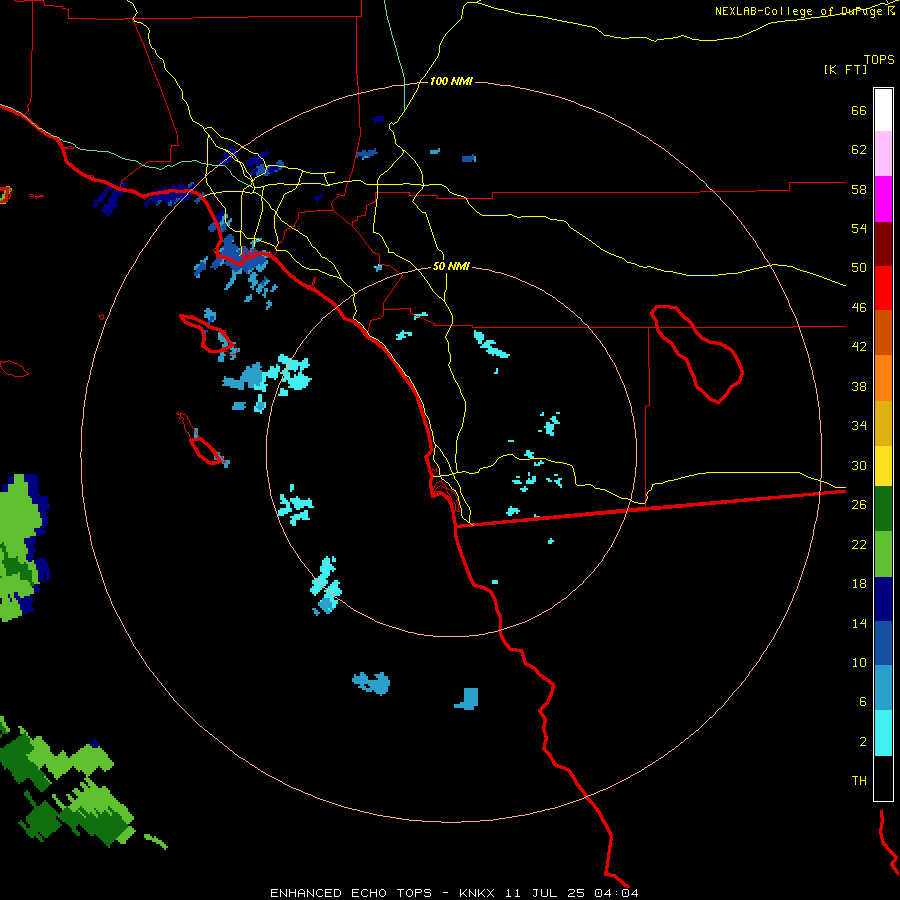Select the "62" legend value

(859, 150)
